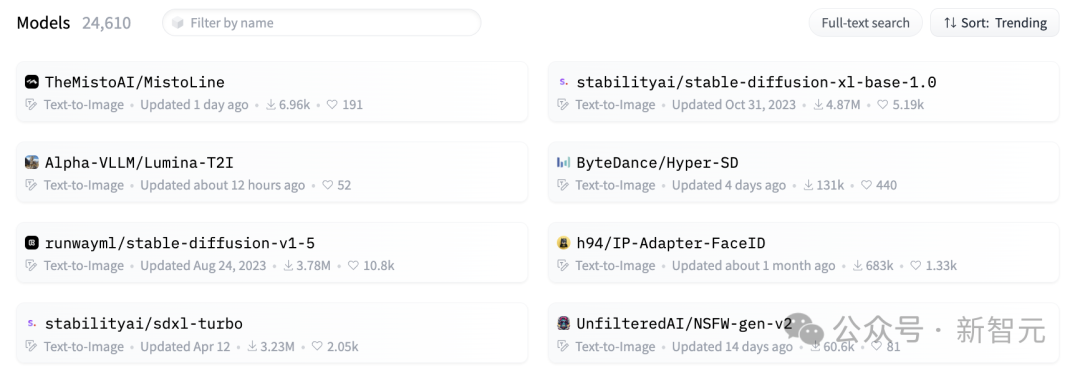The image size is (1080, 373).
Task: Click the Text-to-Image icon under NSFW-gen-v2
Action: [x=563, y=346]
